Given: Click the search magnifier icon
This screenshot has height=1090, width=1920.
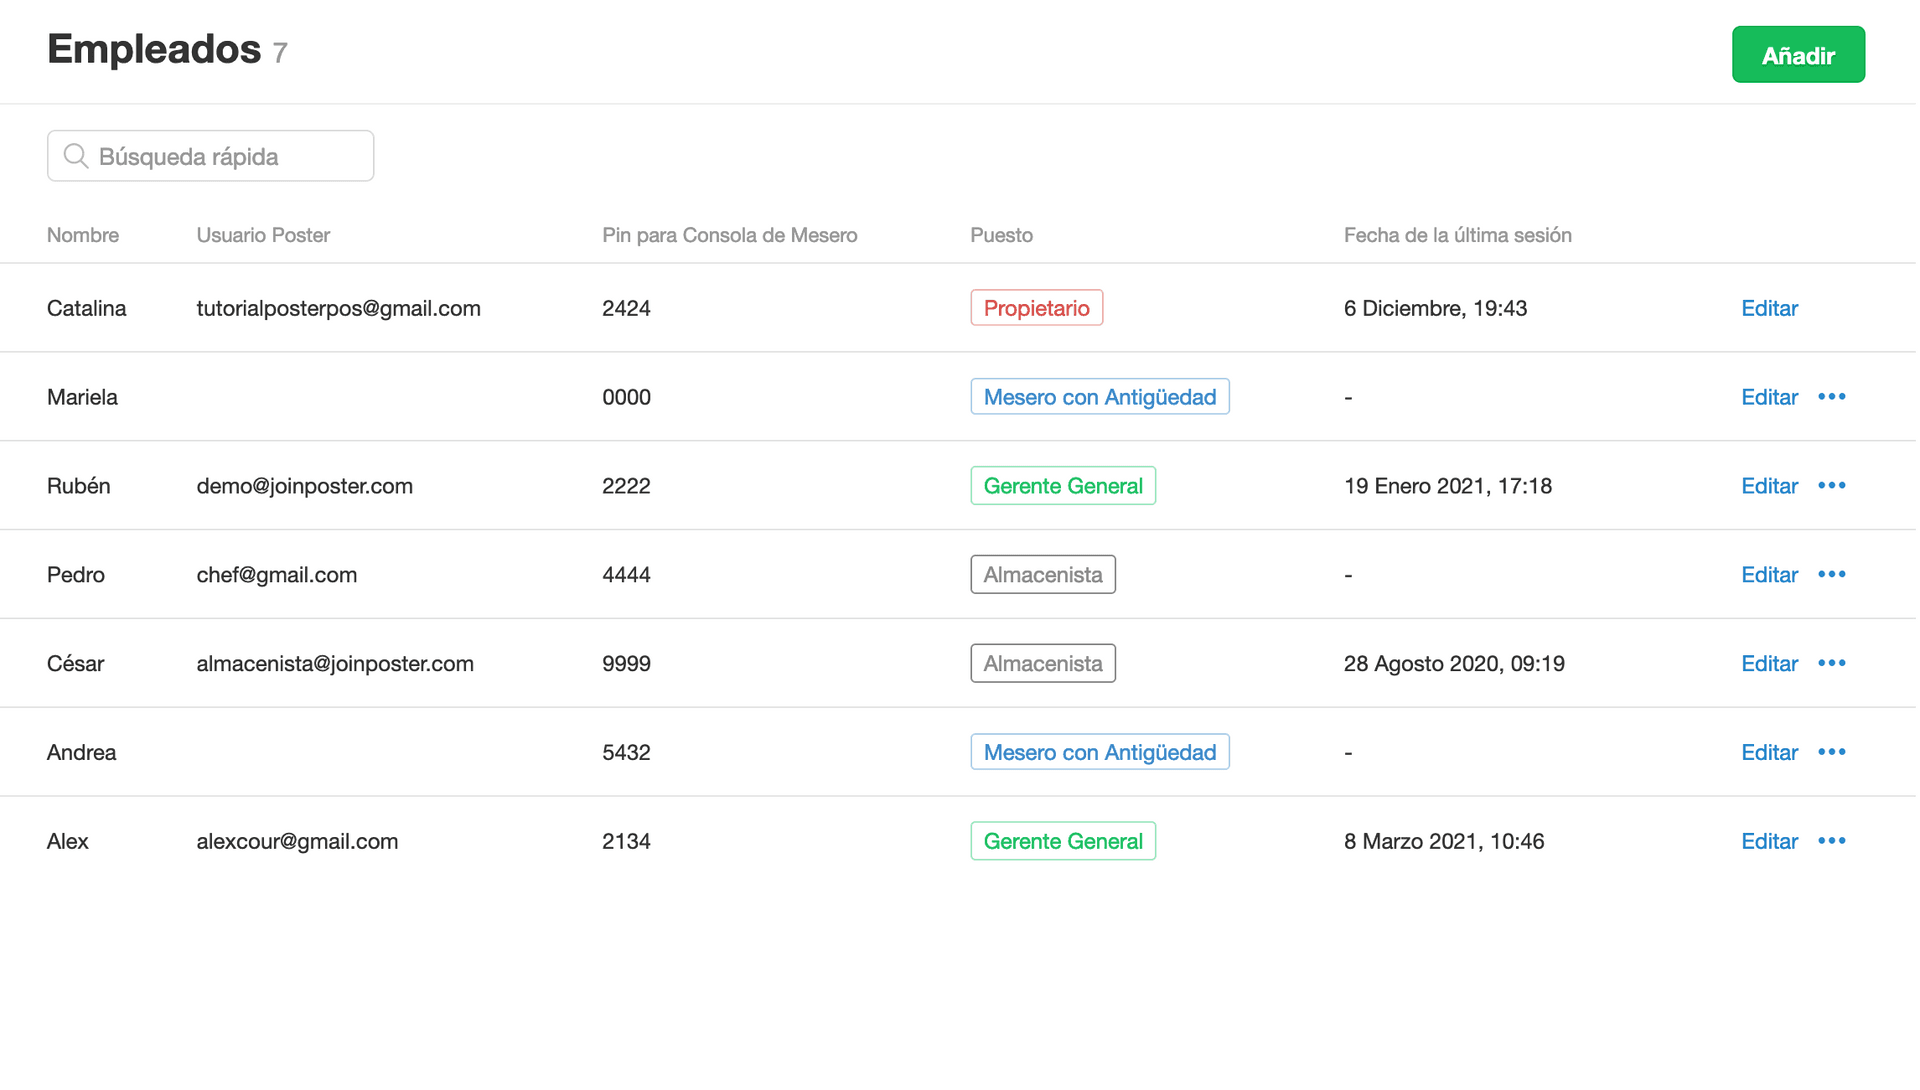Looking at the screenshot, I should click(x=76, y=156).
